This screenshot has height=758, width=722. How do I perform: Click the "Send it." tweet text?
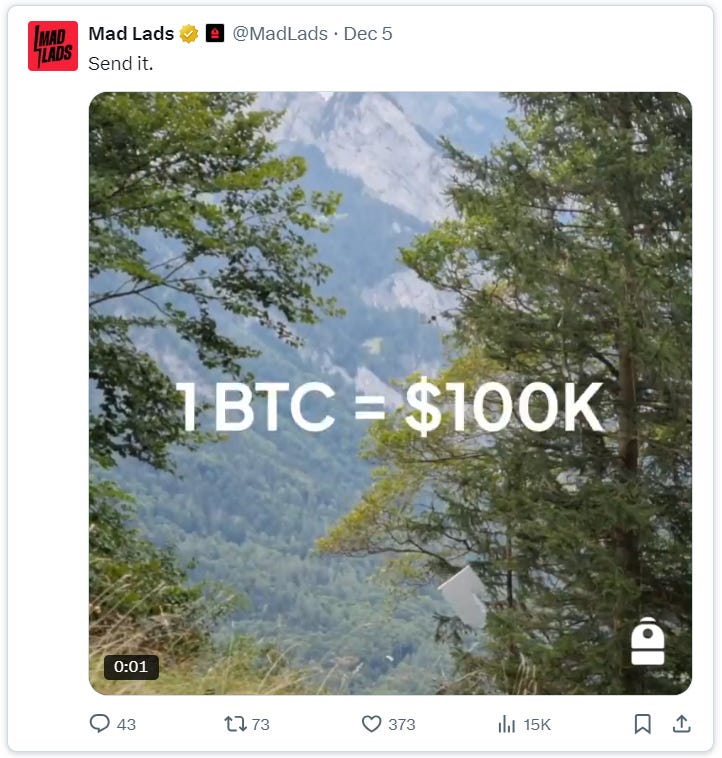point(120,63)
